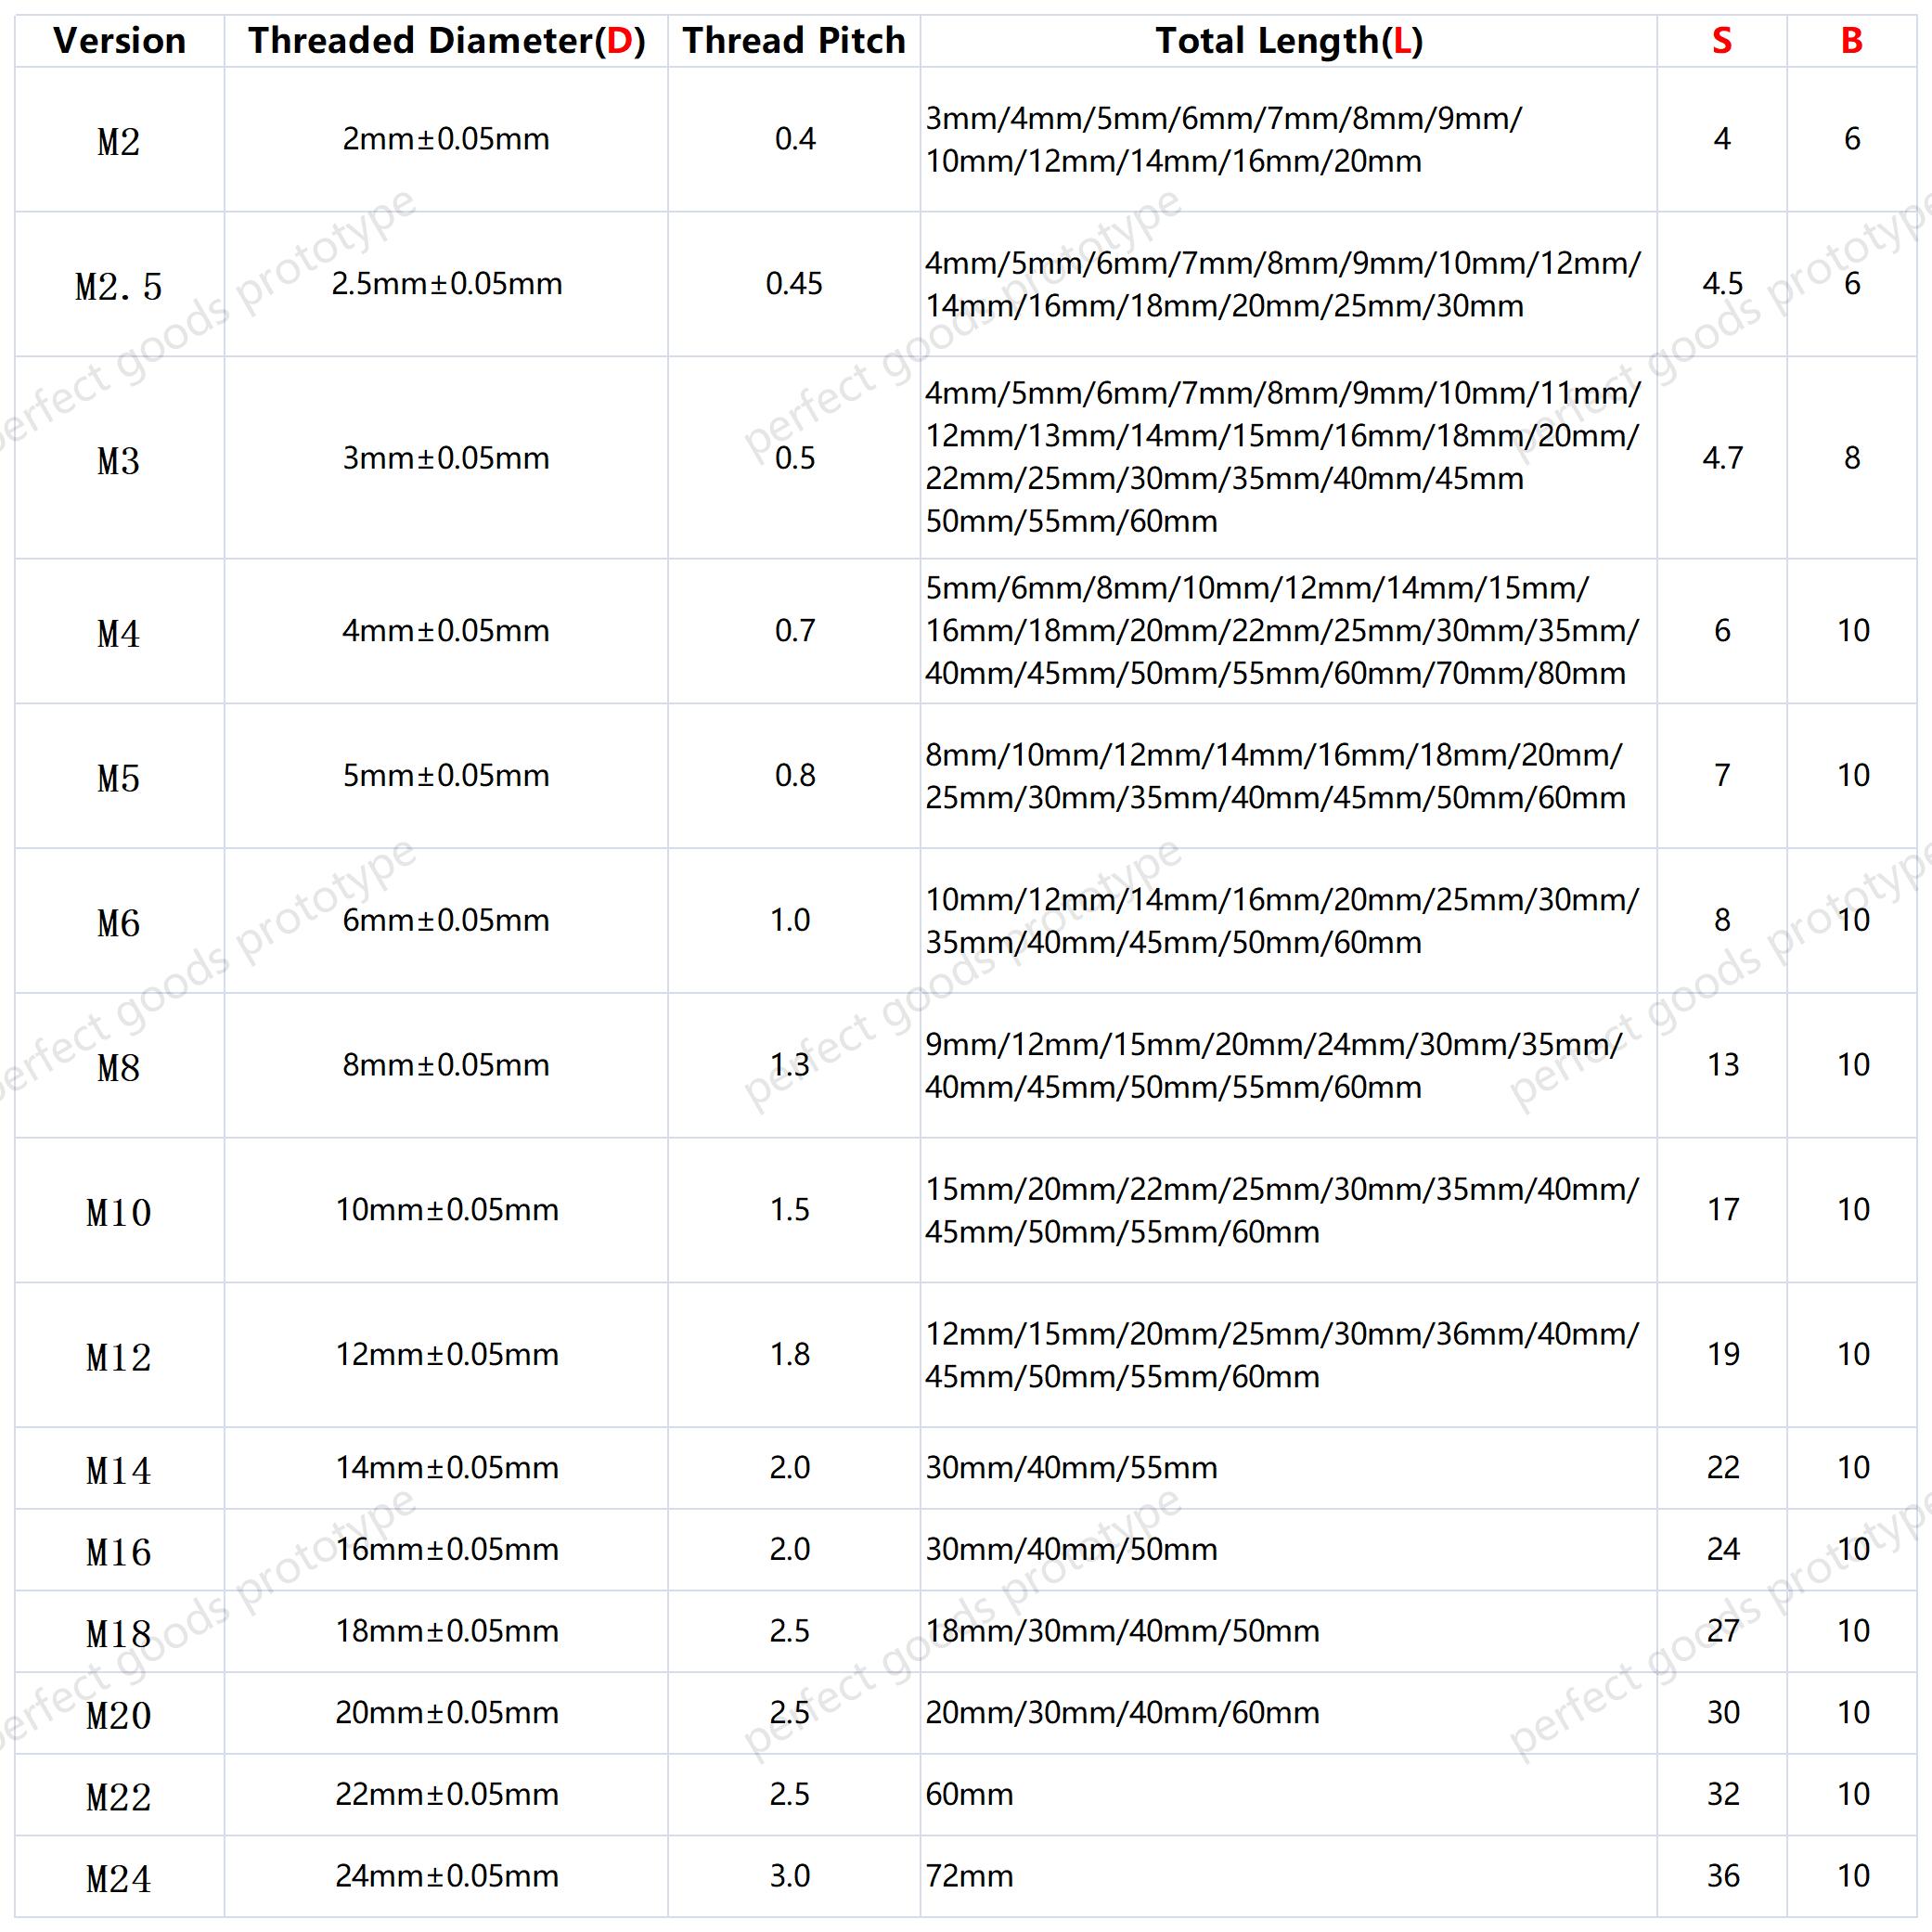The height and width of the screenshot is (1932, 1932).
Task: Click the 8mm±0.05mm diameter cell
Action: [446, 1065]
